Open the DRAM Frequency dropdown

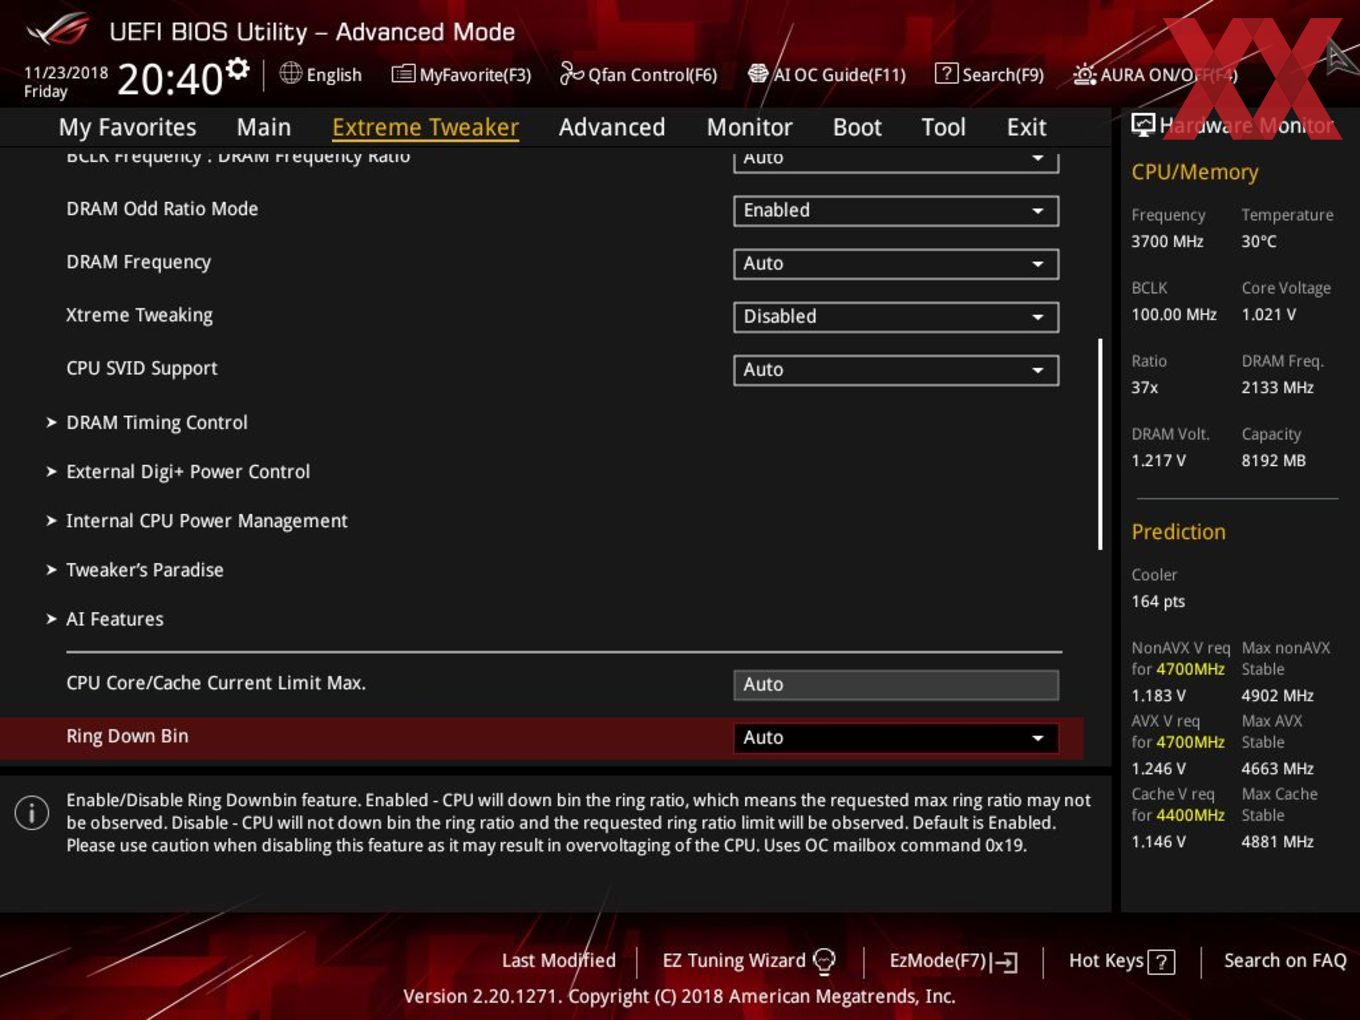click(896, 263)
